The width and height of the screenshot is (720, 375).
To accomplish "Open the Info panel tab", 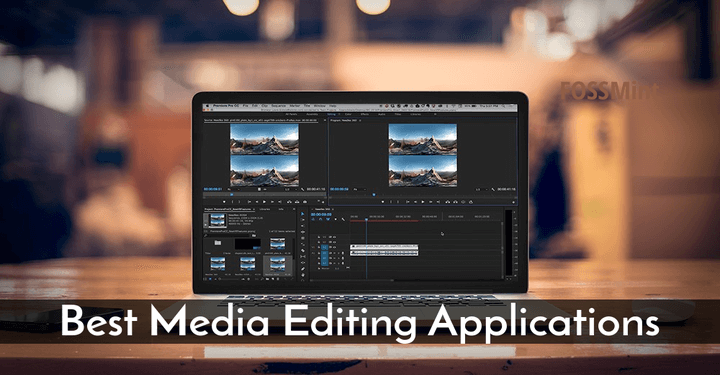I will [x=281, y=209].
